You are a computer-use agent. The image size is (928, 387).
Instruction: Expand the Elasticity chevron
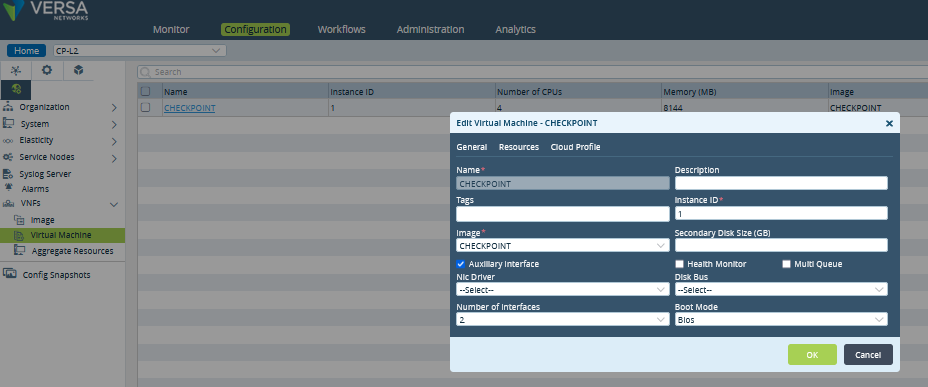pos(114,141)
